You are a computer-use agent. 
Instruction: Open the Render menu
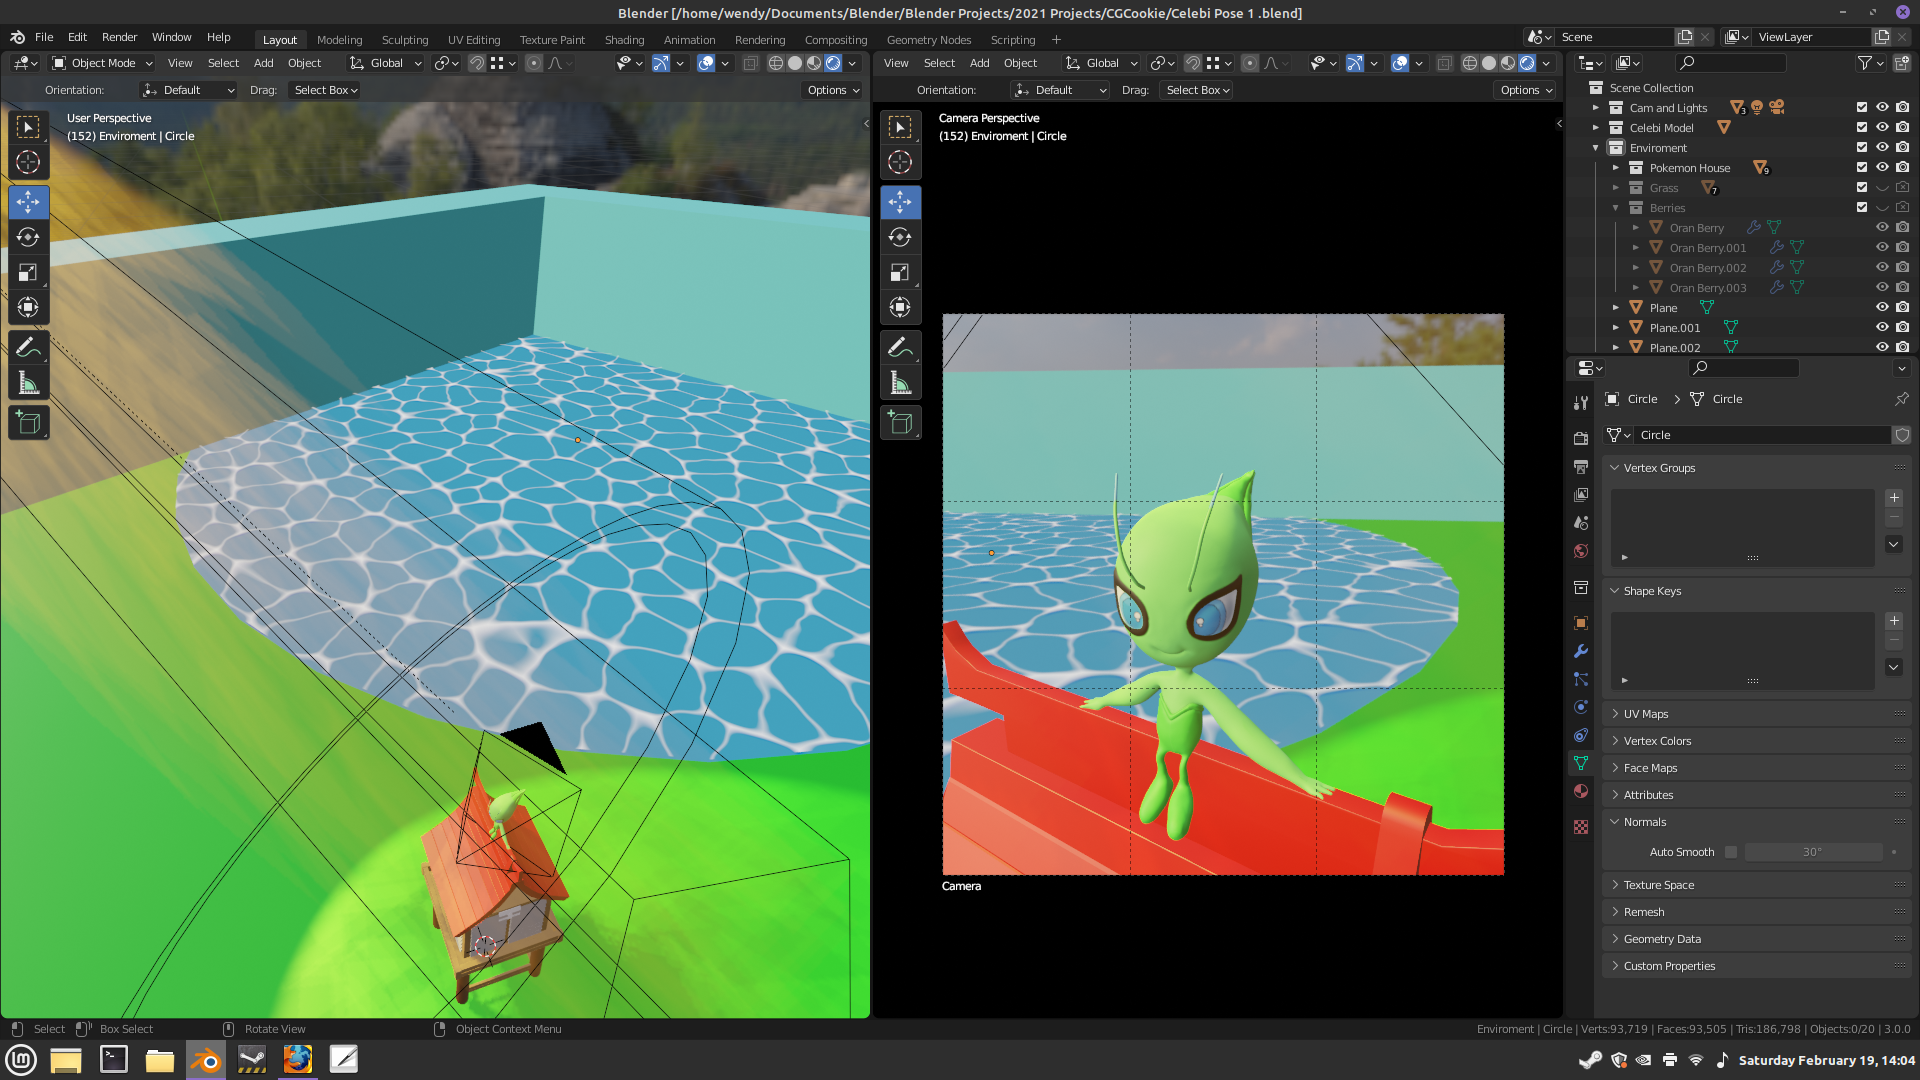click(119, 37)
